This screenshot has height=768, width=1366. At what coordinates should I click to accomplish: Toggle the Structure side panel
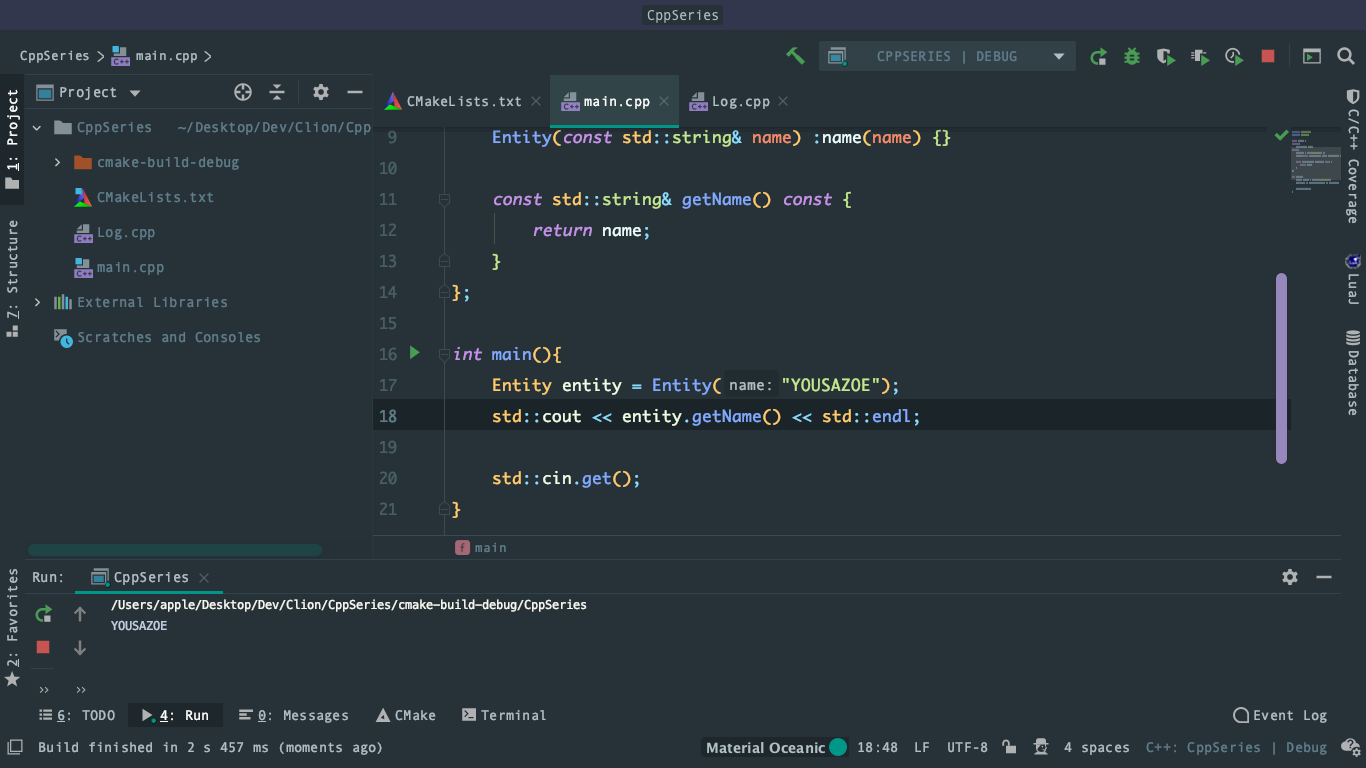[12, 277]
